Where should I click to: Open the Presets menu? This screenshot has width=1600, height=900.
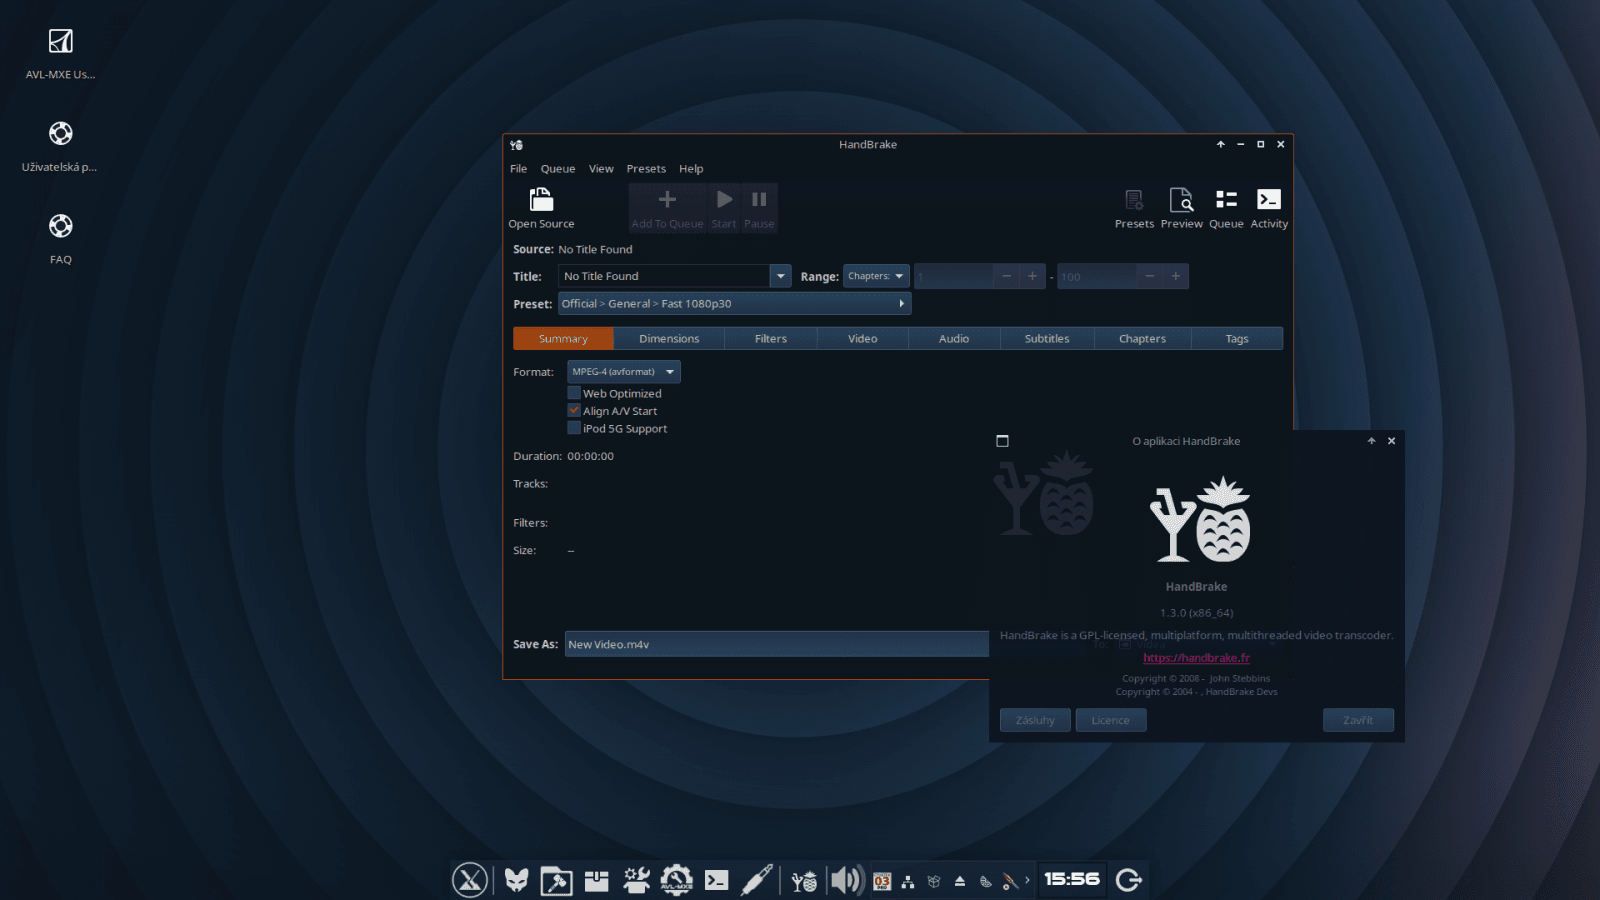point(646,168)
